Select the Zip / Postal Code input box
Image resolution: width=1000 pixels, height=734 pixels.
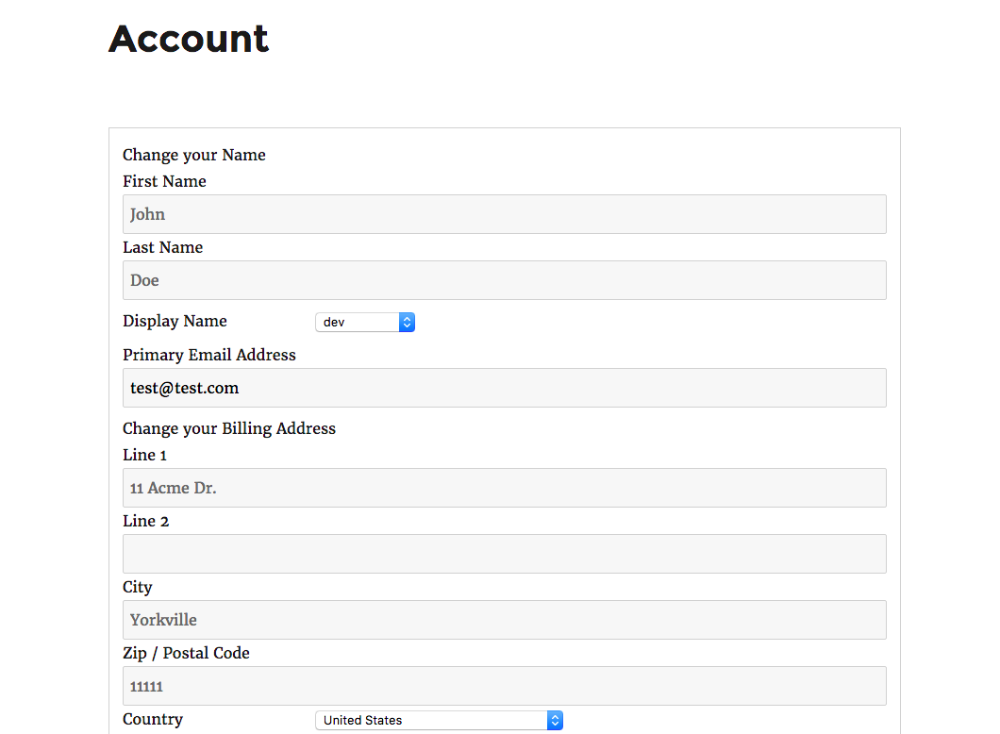coord(504,686)
